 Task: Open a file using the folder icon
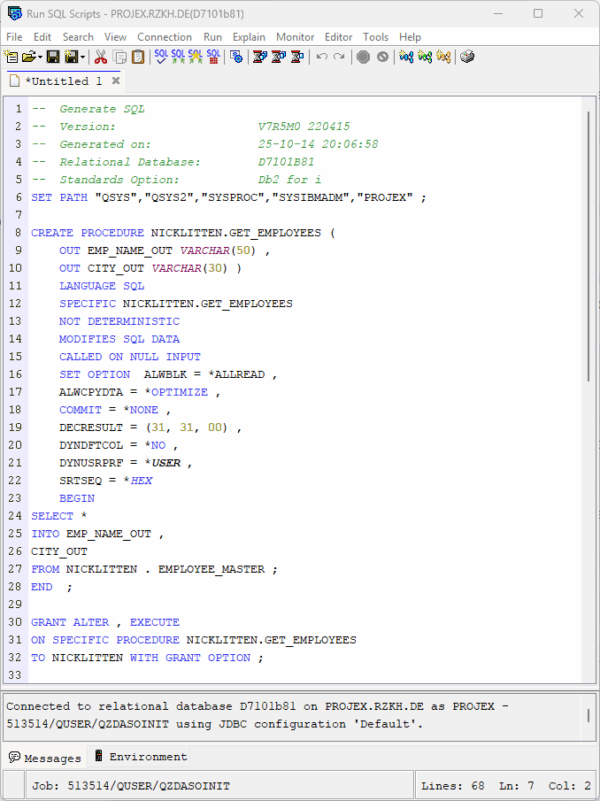29,57
